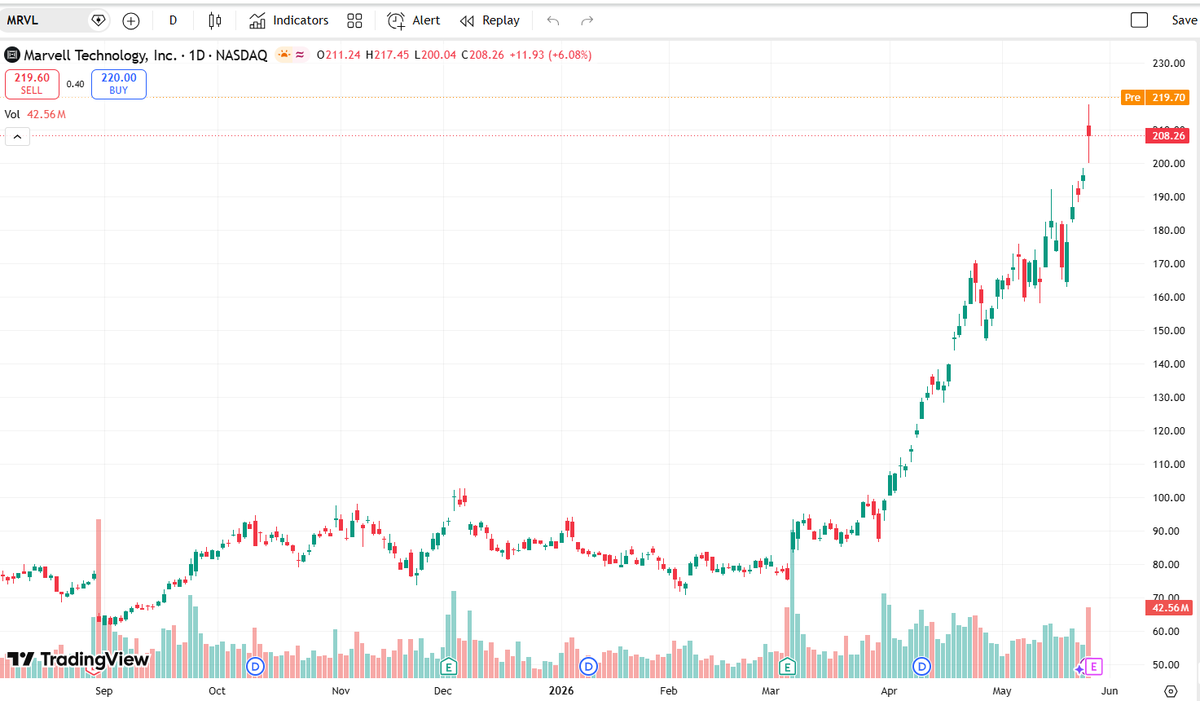Click the Jun label on the time axis
Viewport: 1200px width, 701px height.
(1109, 690)
